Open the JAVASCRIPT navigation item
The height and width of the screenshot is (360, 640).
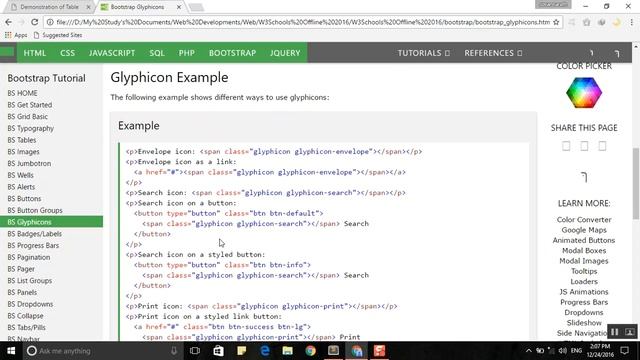coord(112,53)
